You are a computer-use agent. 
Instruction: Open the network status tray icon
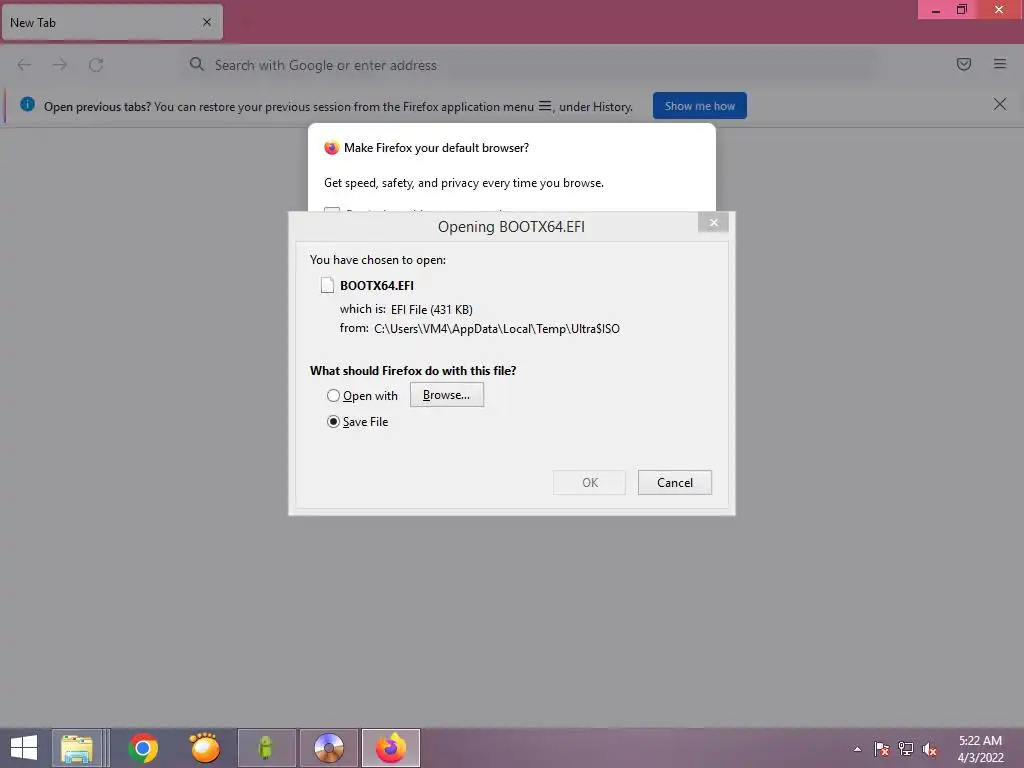[x=906, y=749]
